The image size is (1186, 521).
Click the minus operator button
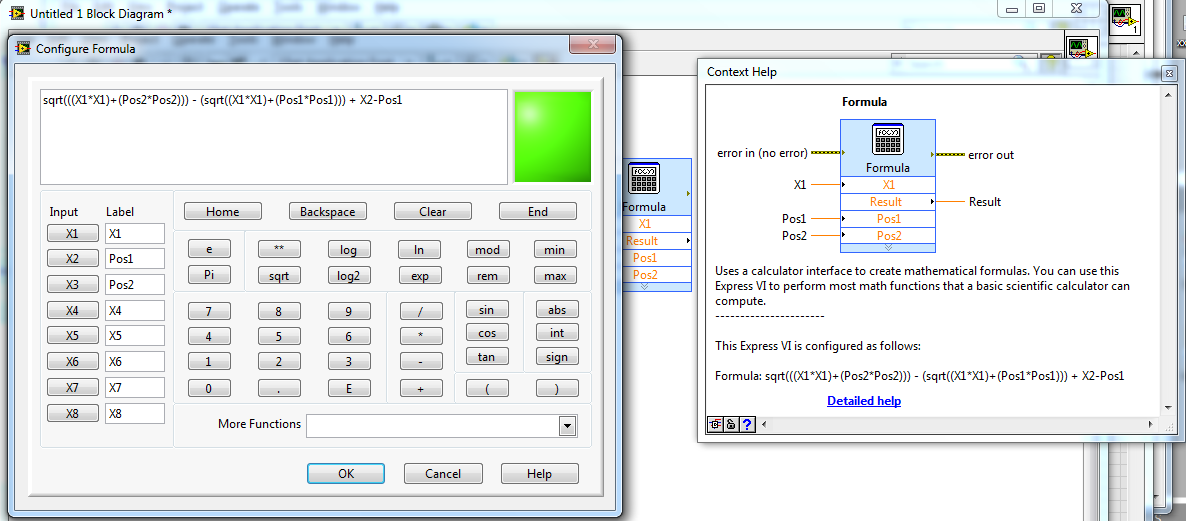pos(421,362)
